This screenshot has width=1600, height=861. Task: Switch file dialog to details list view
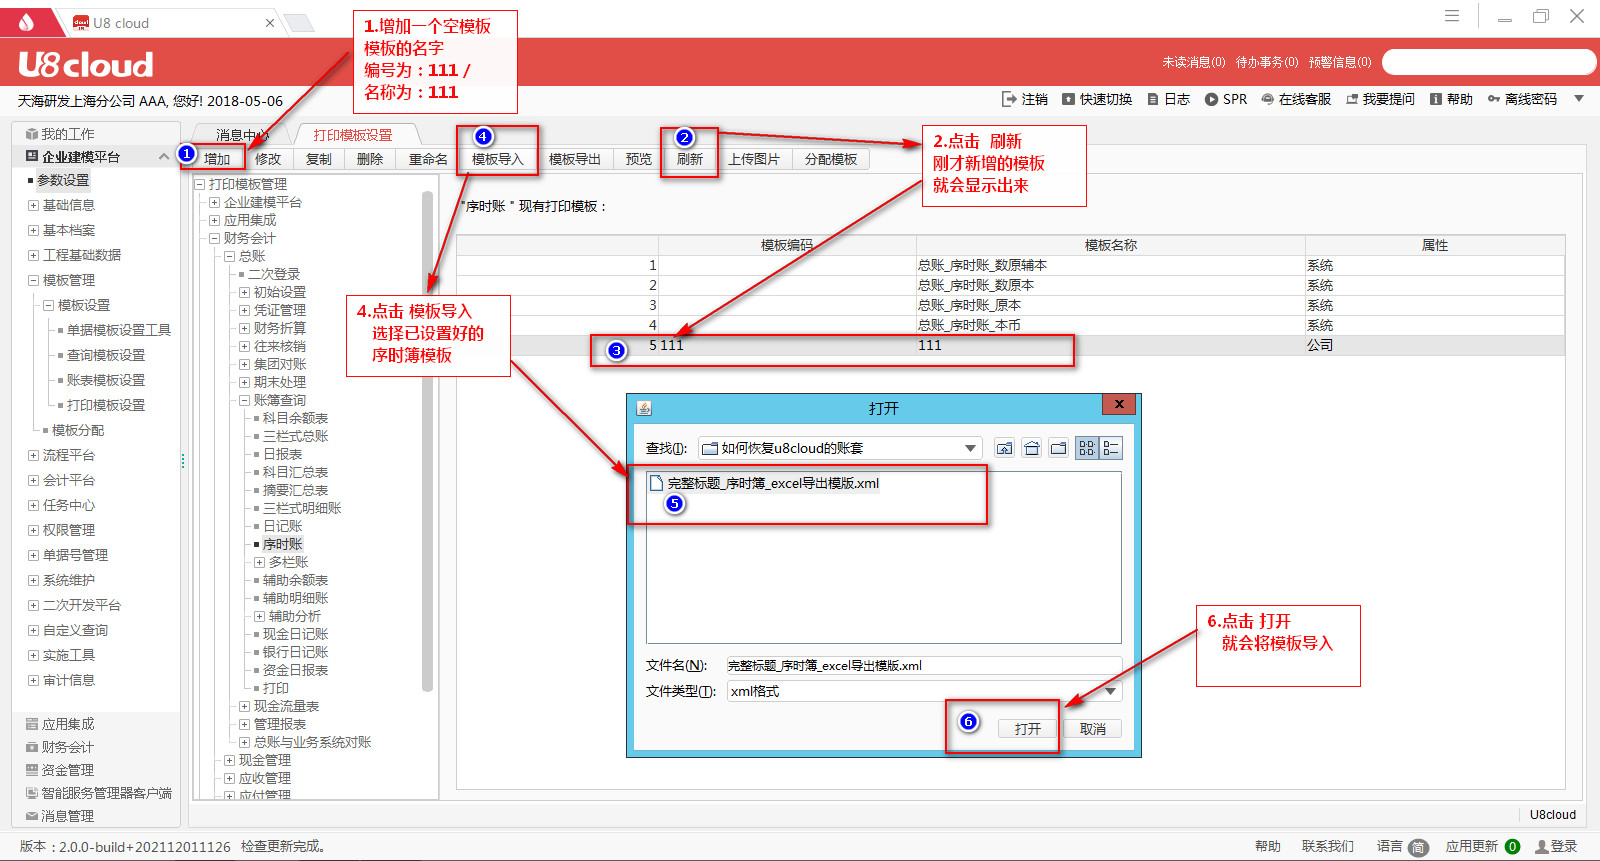[1111, 448]
